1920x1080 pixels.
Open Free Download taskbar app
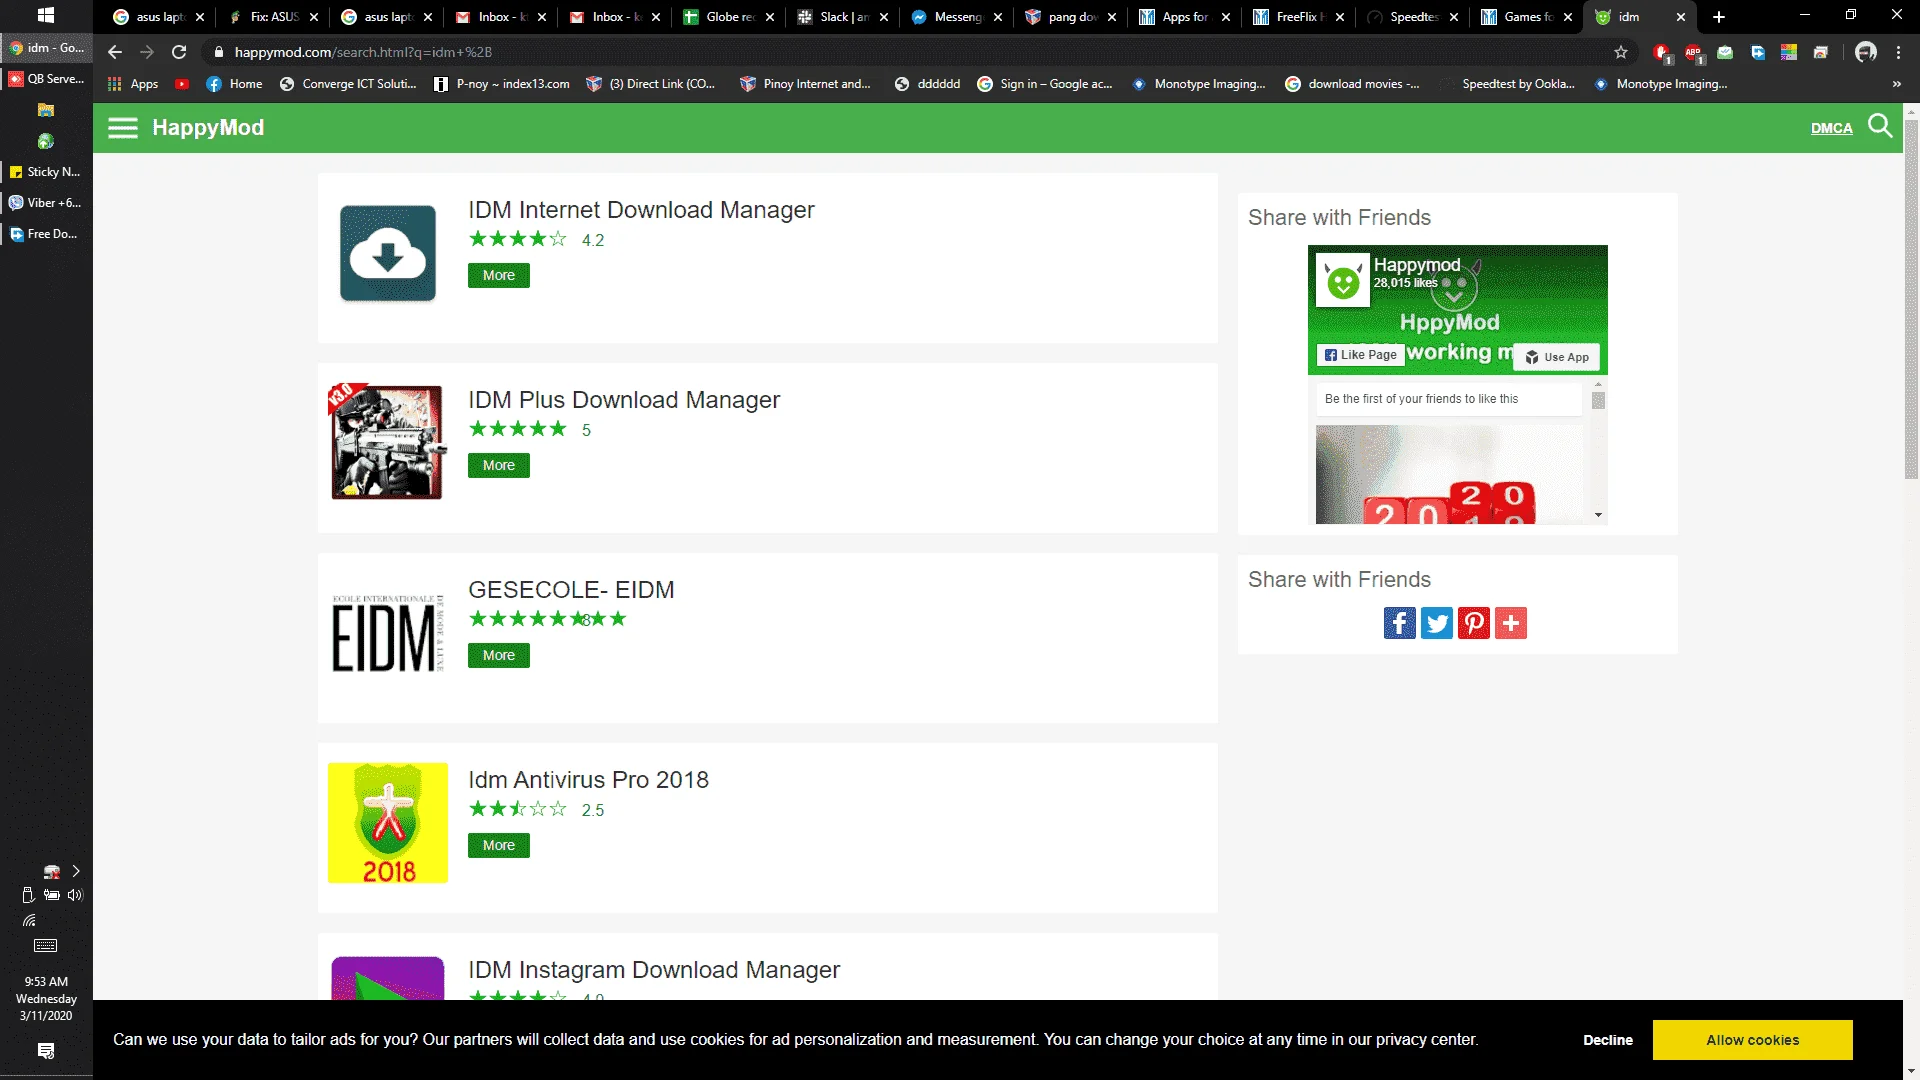(x=46, y=234)
